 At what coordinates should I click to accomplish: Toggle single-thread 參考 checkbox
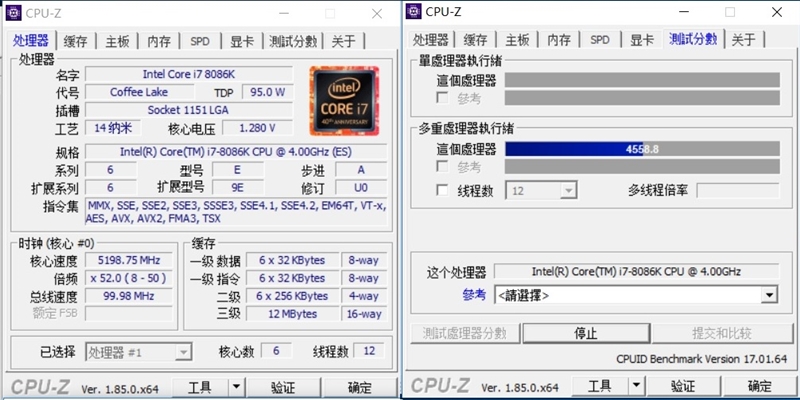click(x=442, y=98)
